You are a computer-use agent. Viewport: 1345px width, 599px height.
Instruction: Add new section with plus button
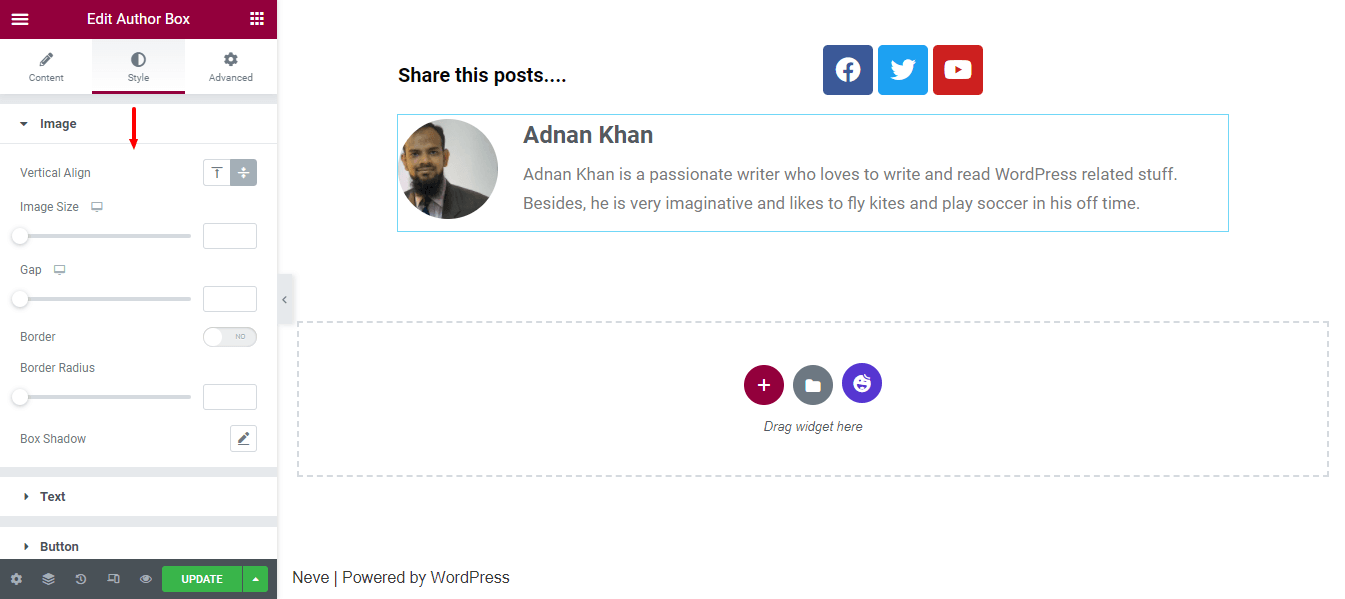764,385
